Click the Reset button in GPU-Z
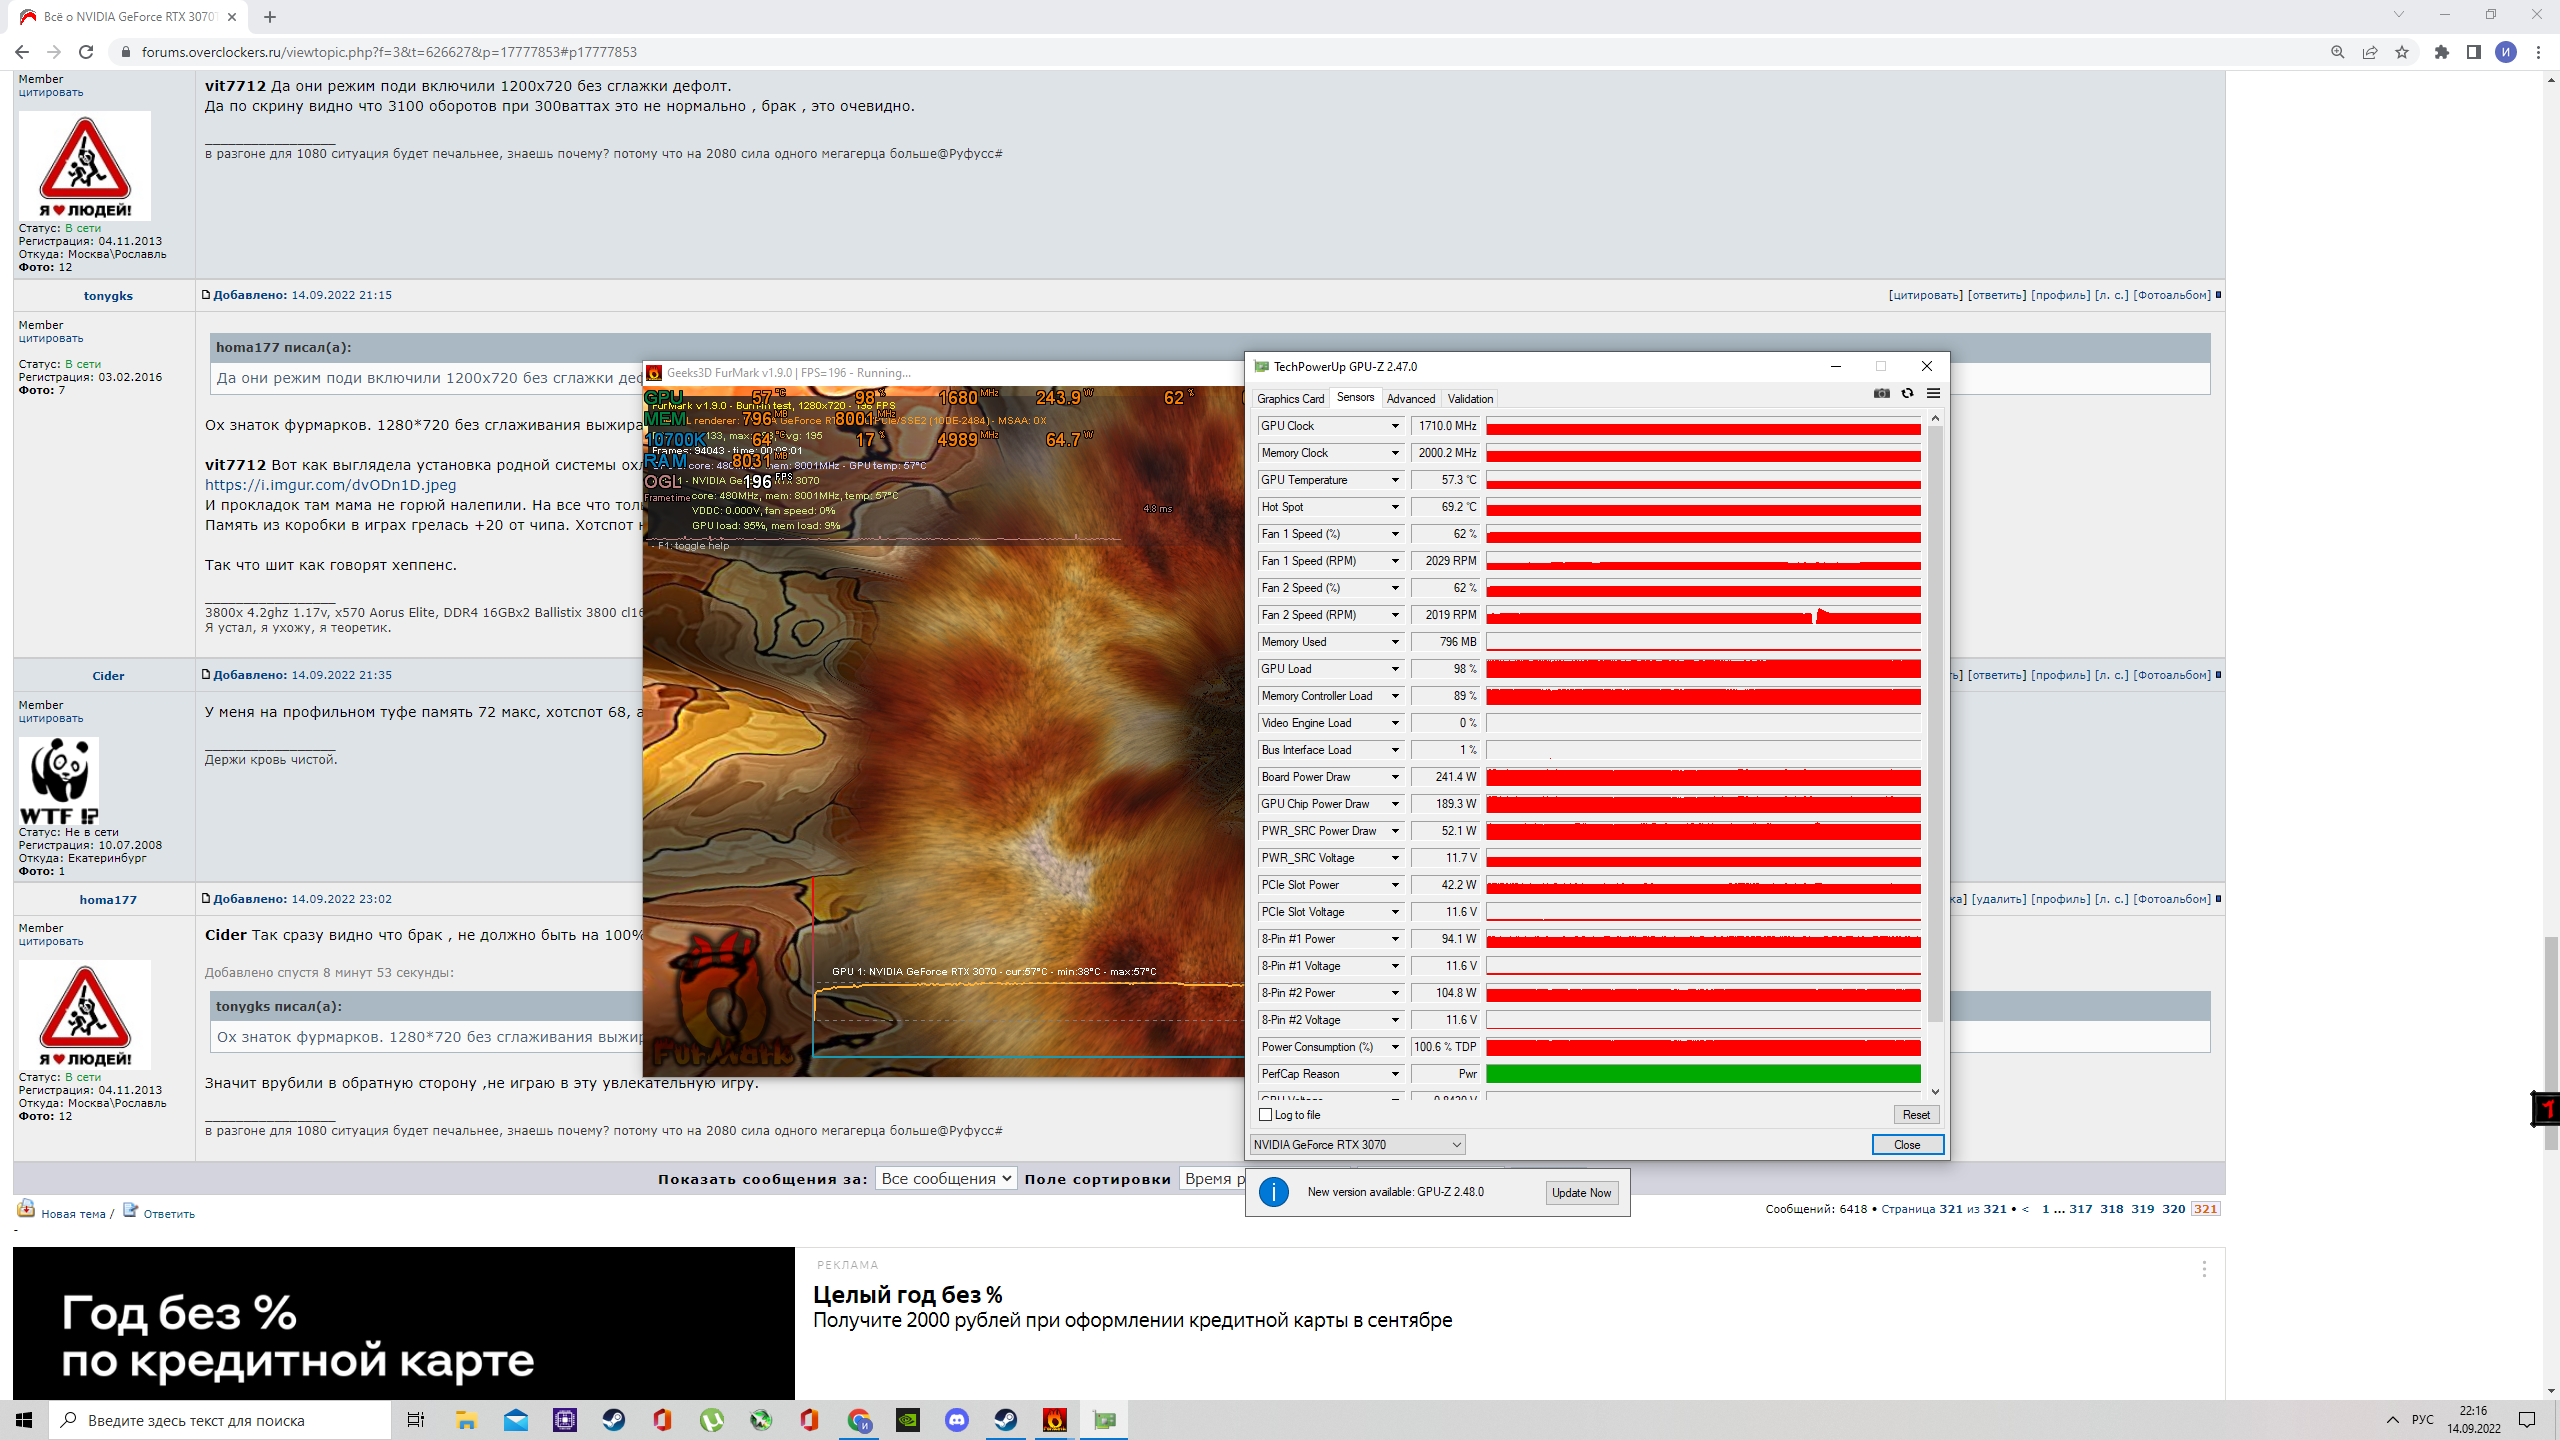The image size is (2560, 1440). pyautogui.click(x=1915, y=1114)
